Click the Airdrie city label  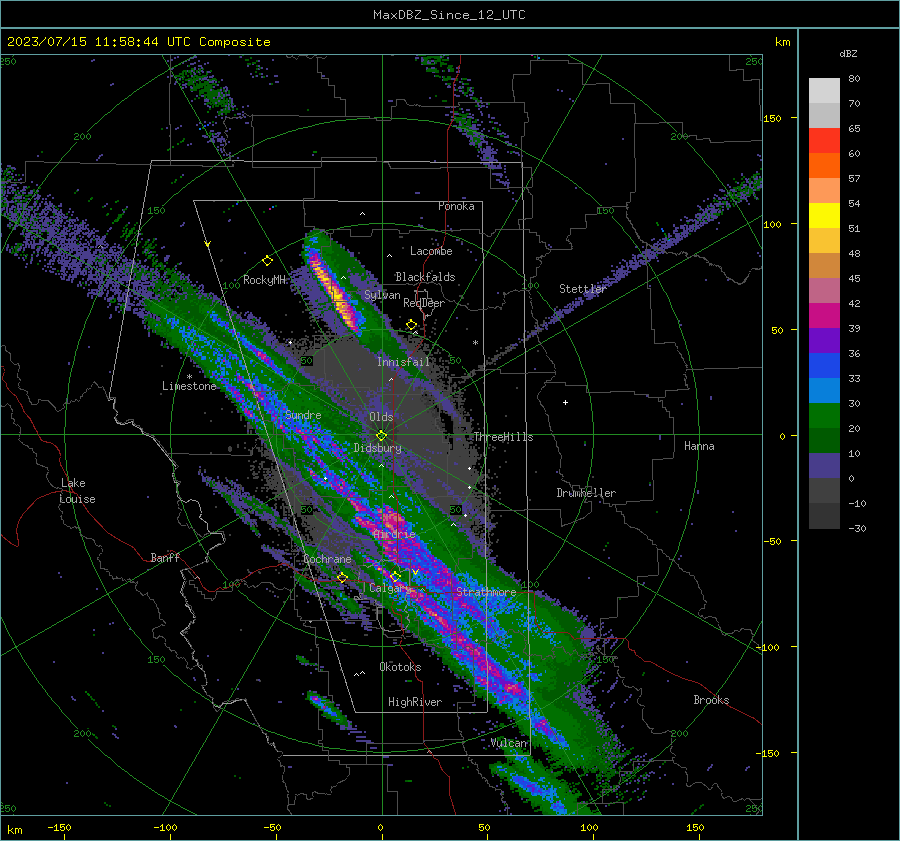click(394, 534)
